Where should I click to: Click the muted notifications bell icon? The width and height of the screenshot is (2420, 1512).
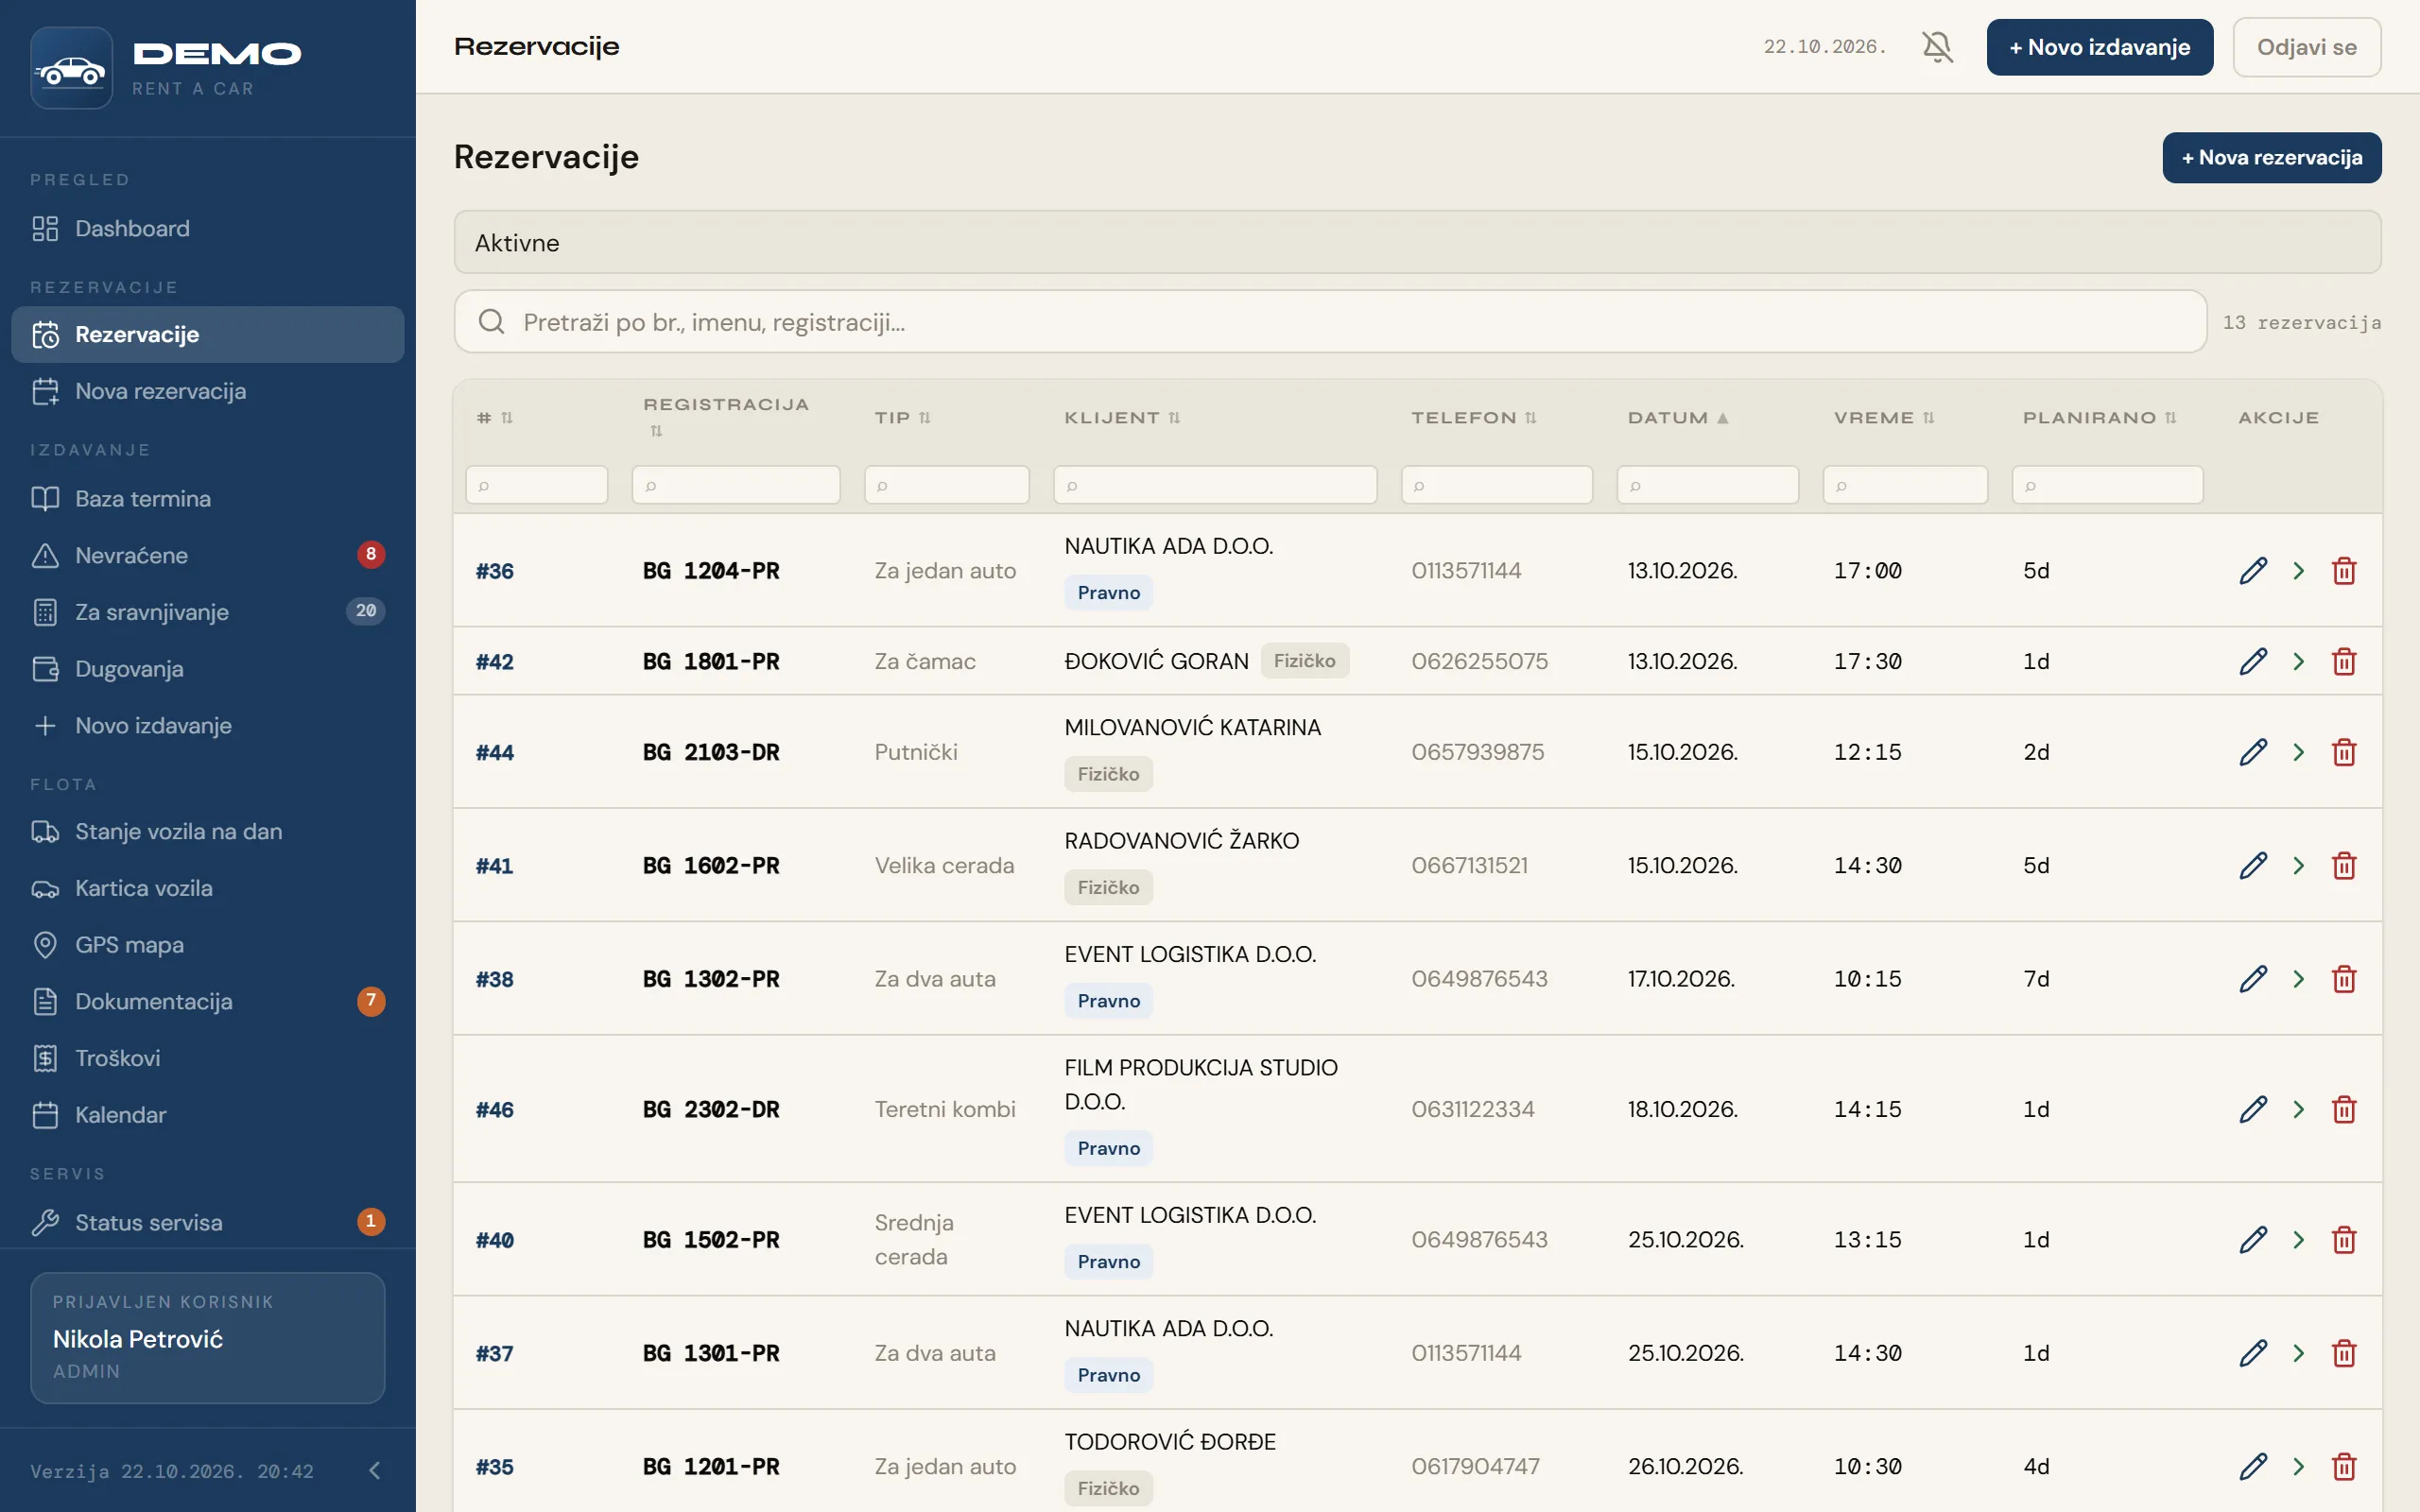click(1937, 47)
